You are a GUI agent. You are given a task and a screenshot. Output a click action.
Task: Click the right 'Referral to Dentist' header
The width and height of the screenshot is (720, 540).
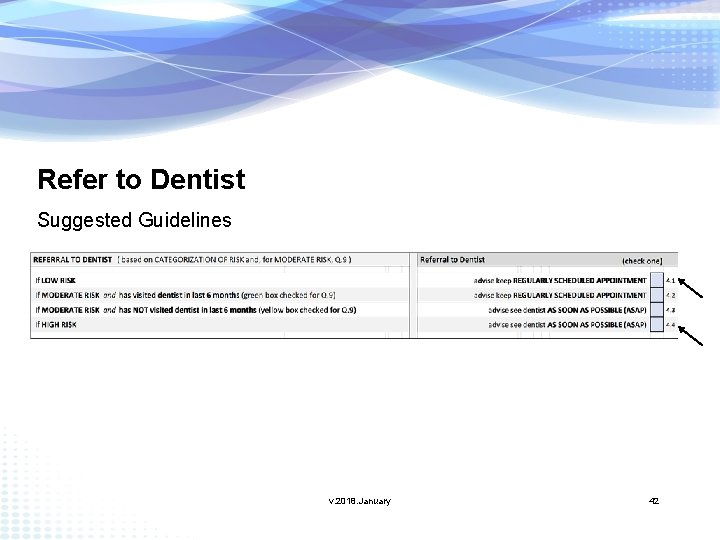point(452,259)
